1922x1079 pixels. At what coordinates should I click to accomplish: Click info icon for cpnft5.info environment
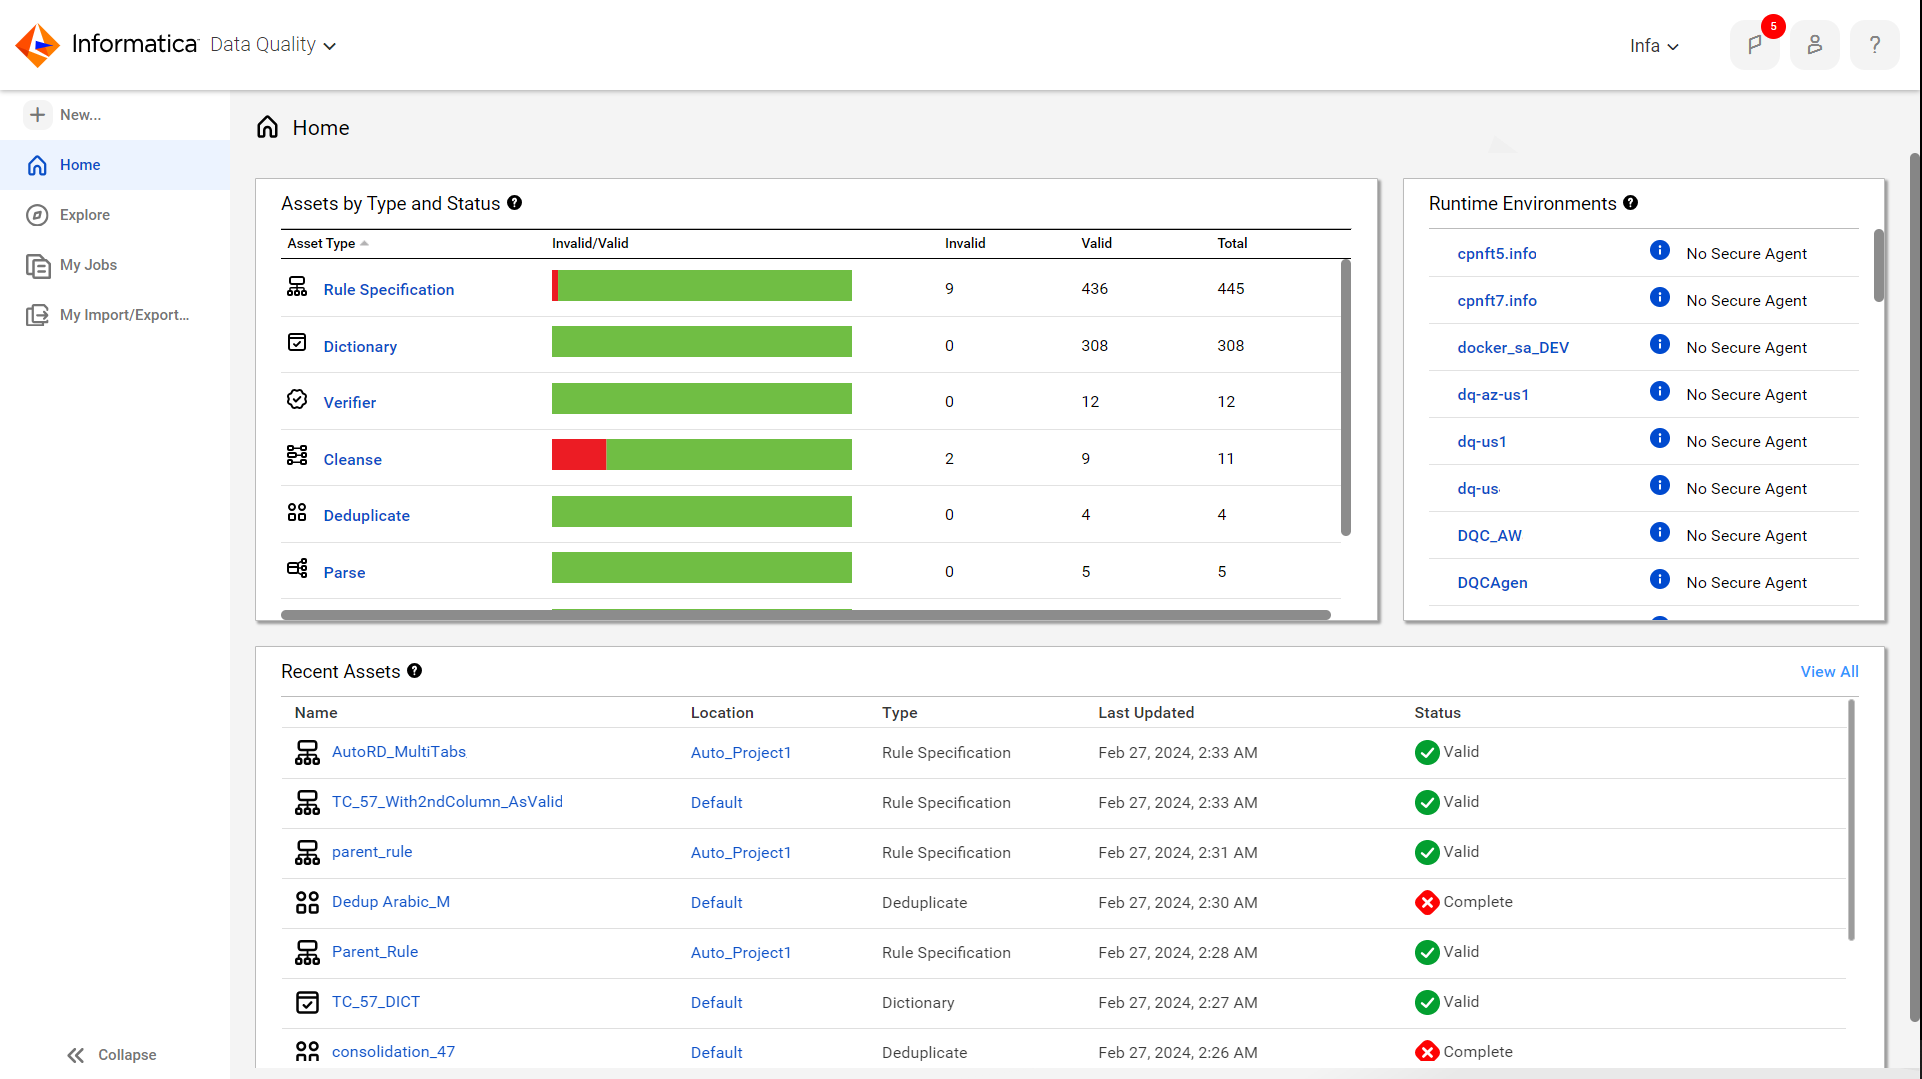pos(1659,251)
